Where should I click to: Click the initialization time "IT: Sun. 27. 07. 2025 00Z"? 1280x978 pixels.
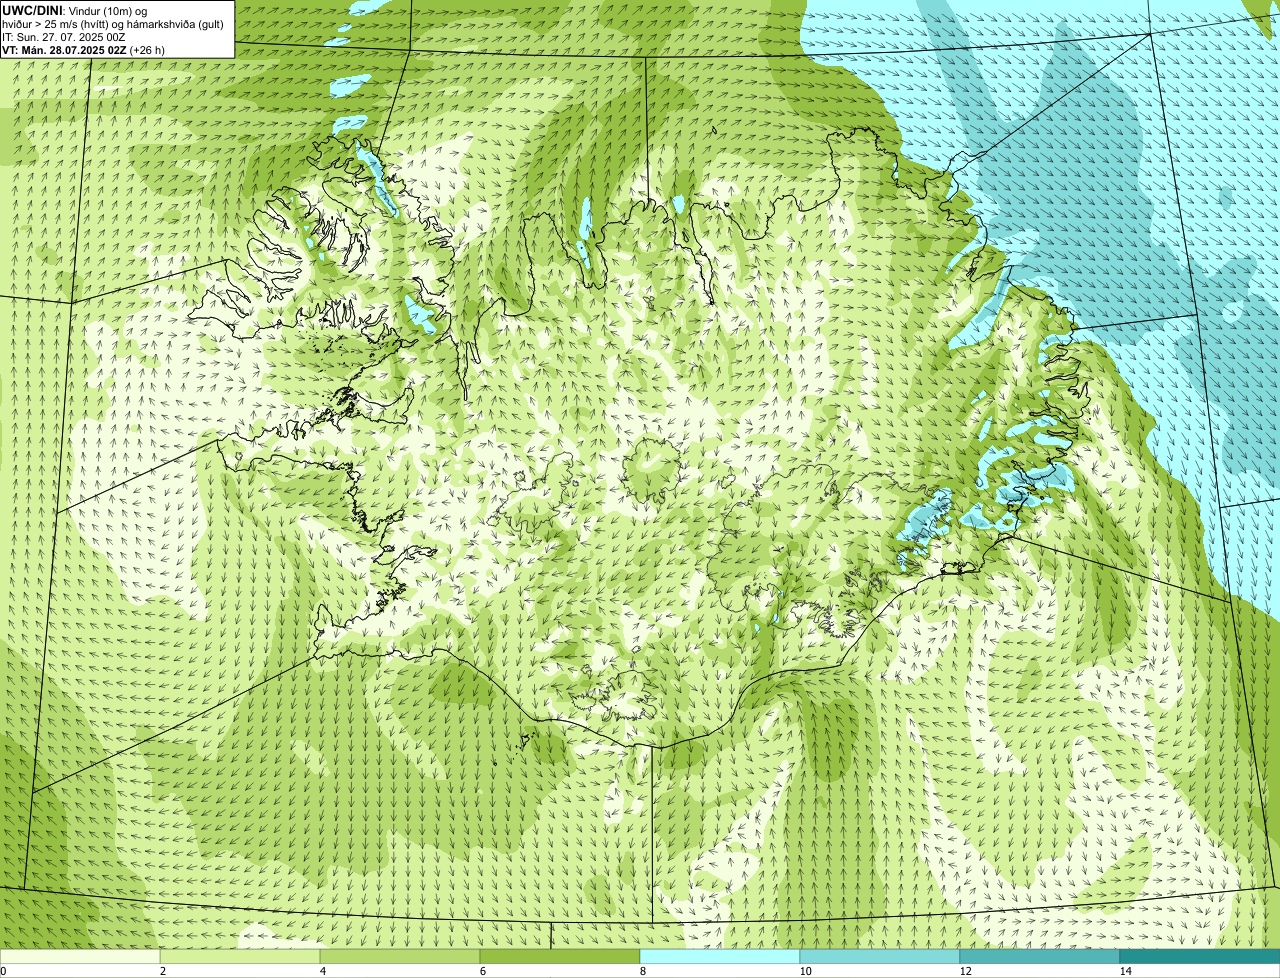[64, 36]
